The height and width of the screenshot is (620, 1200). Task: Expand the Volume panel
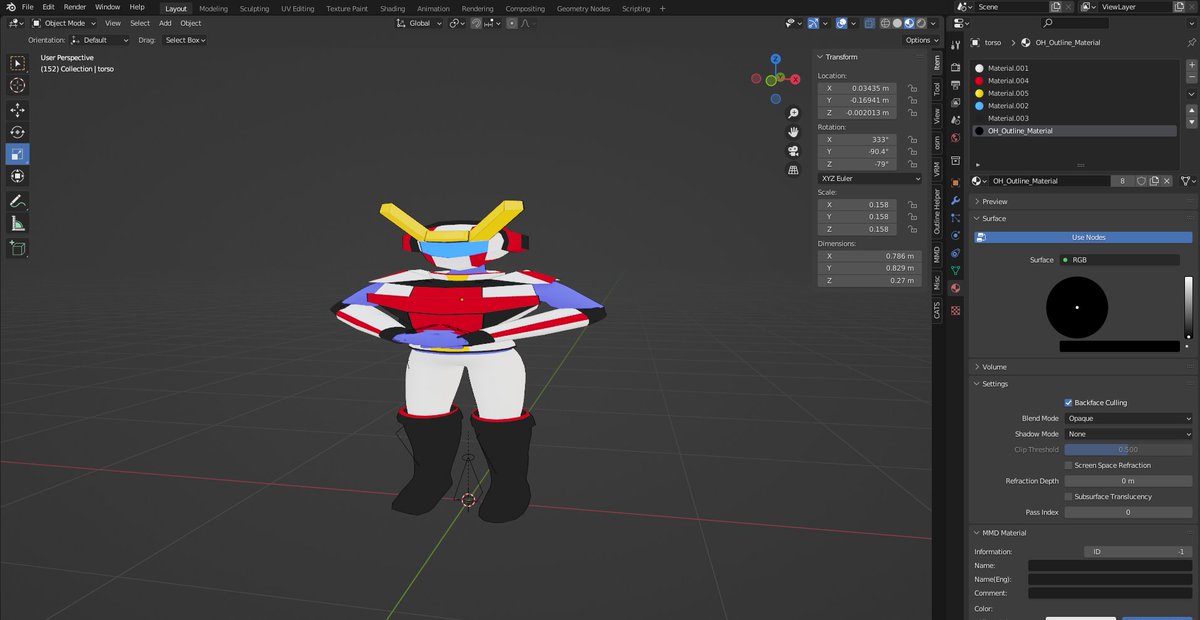992,367
